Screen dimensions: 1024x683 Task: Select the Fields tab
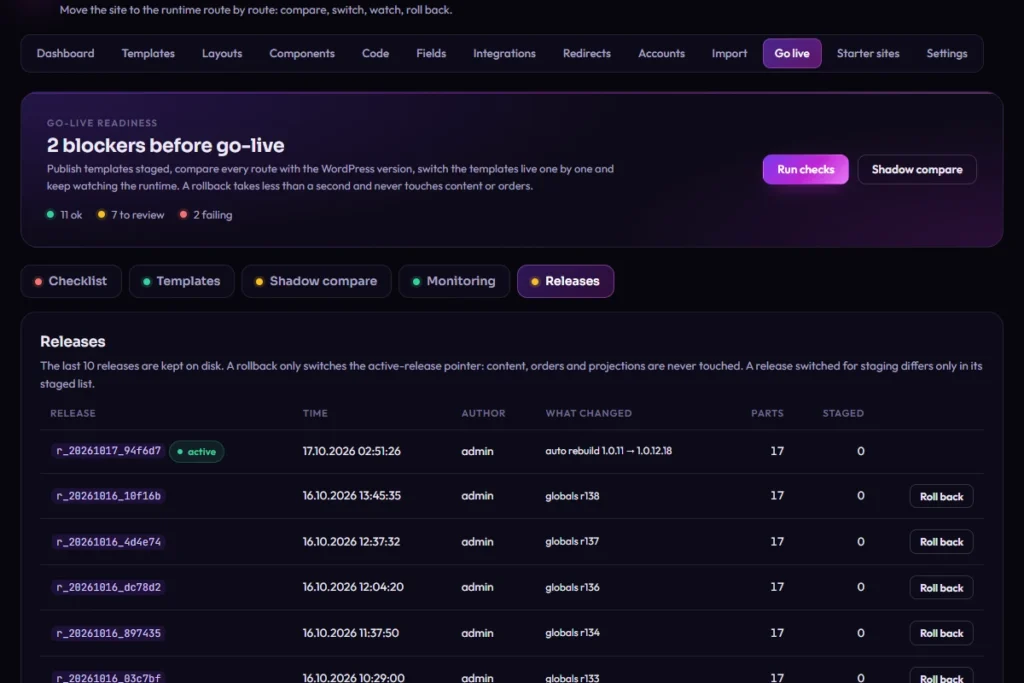[x=431, y=54]
